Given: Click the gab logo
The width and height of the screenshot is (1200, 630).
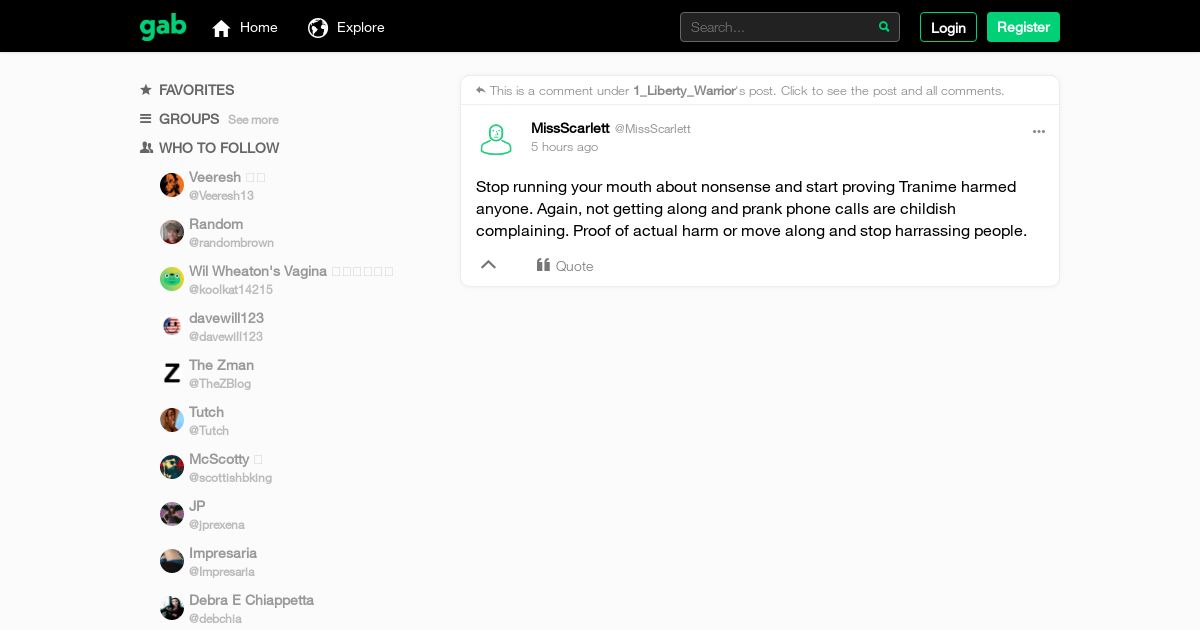Looking at the screenshot, I should tap(163, 26).
